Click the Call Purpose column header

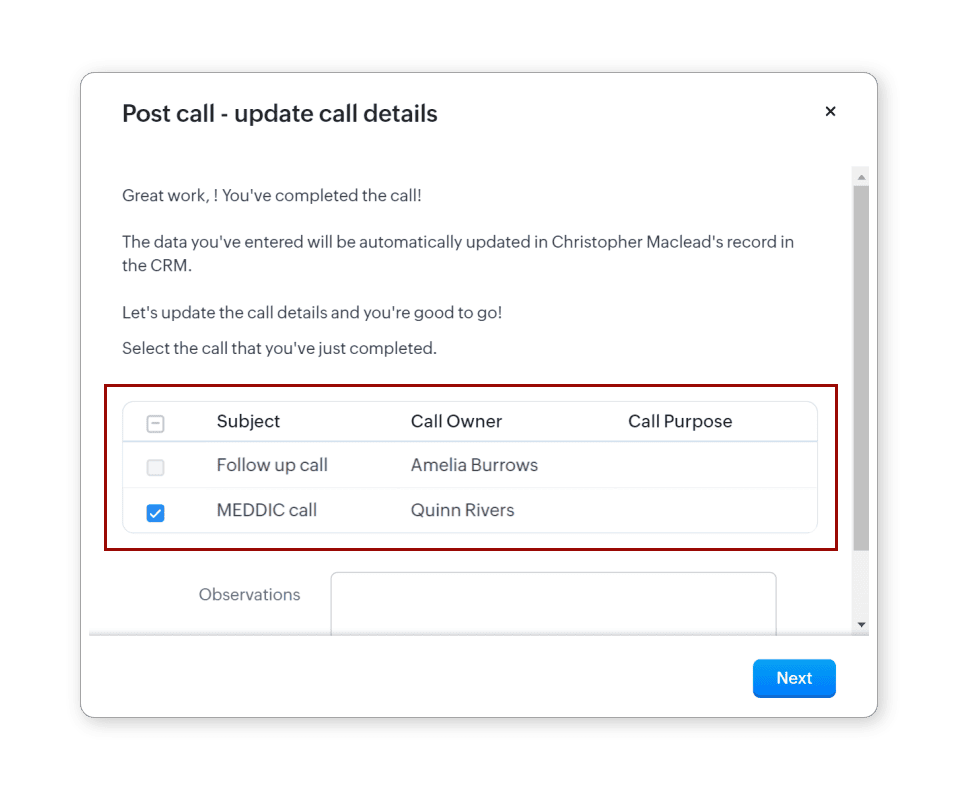point(680,421)
